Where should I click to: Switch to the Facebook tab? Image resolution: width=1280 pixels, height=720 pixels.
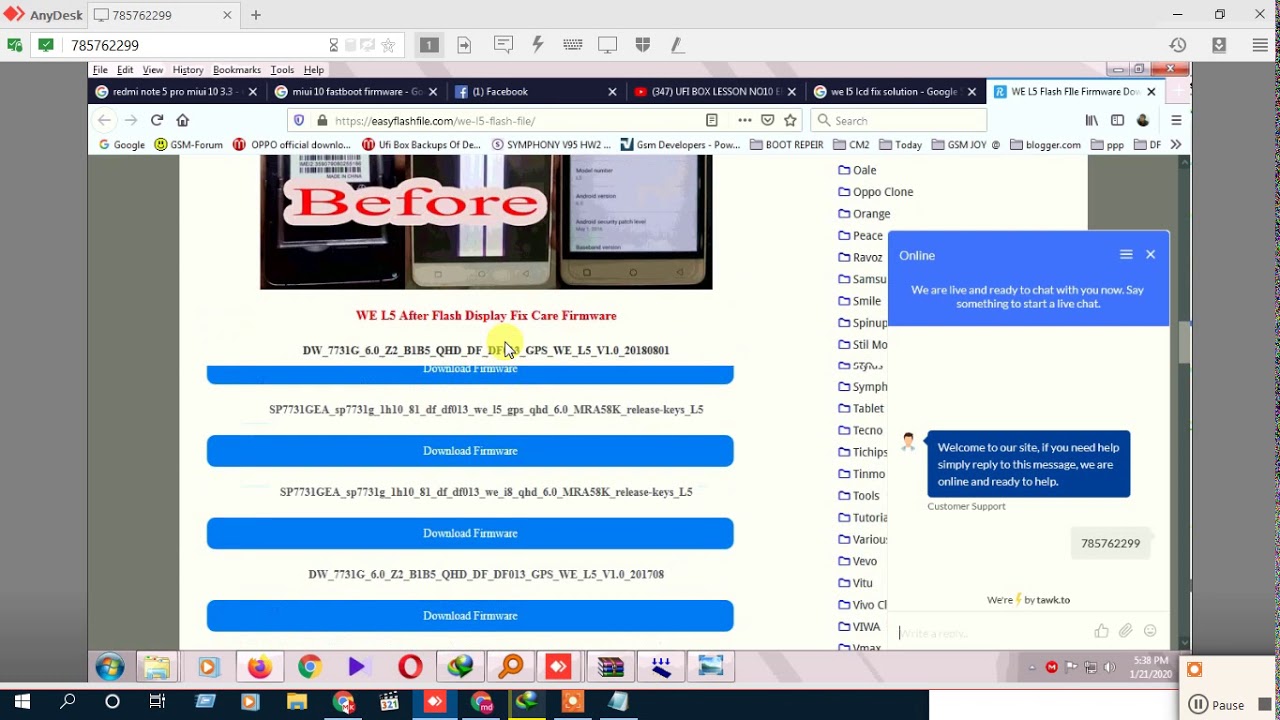pyautogui.click(x=535, y=91)
